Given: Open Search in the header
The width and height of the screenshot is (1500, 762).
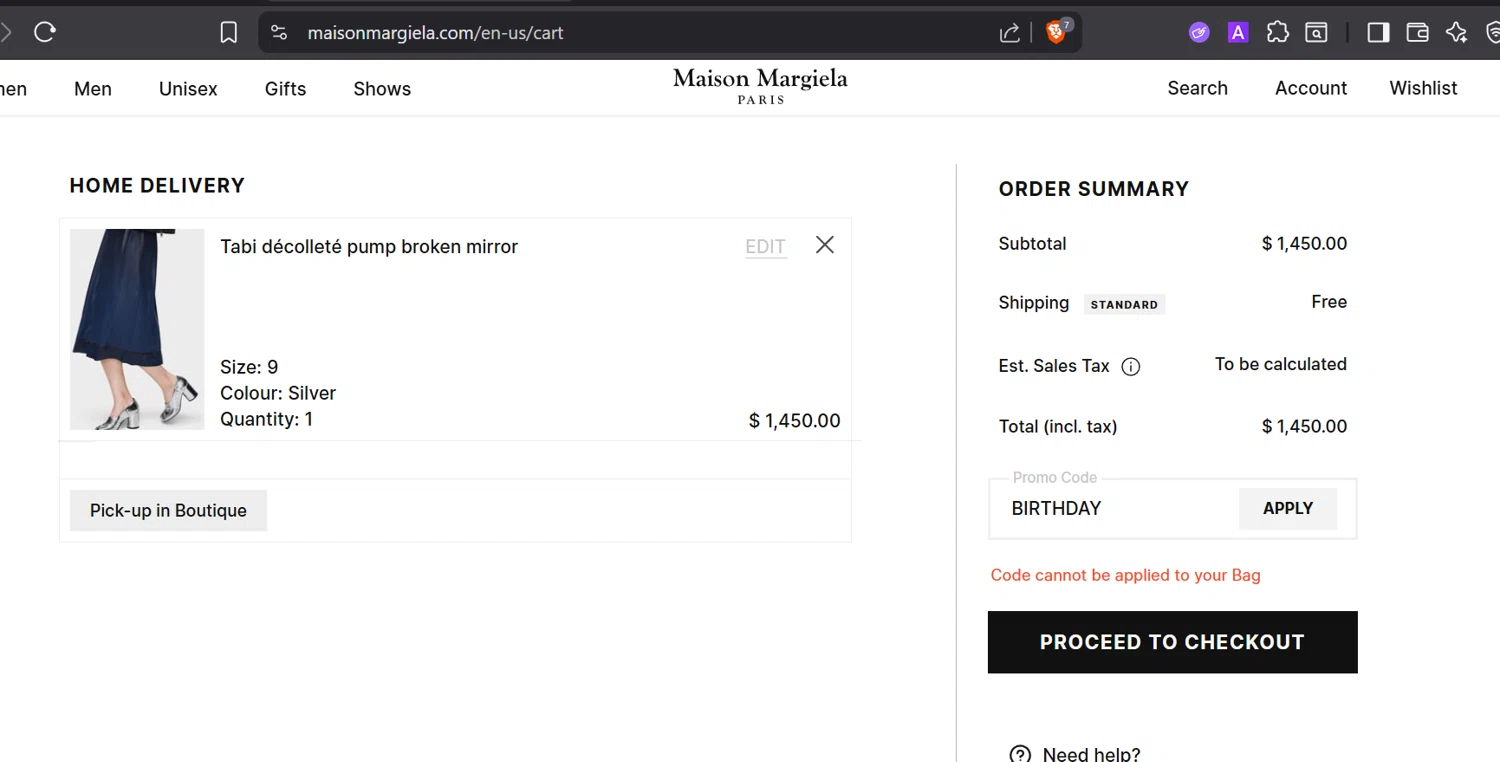Looking at the screenshot, I should point(1197,88).
